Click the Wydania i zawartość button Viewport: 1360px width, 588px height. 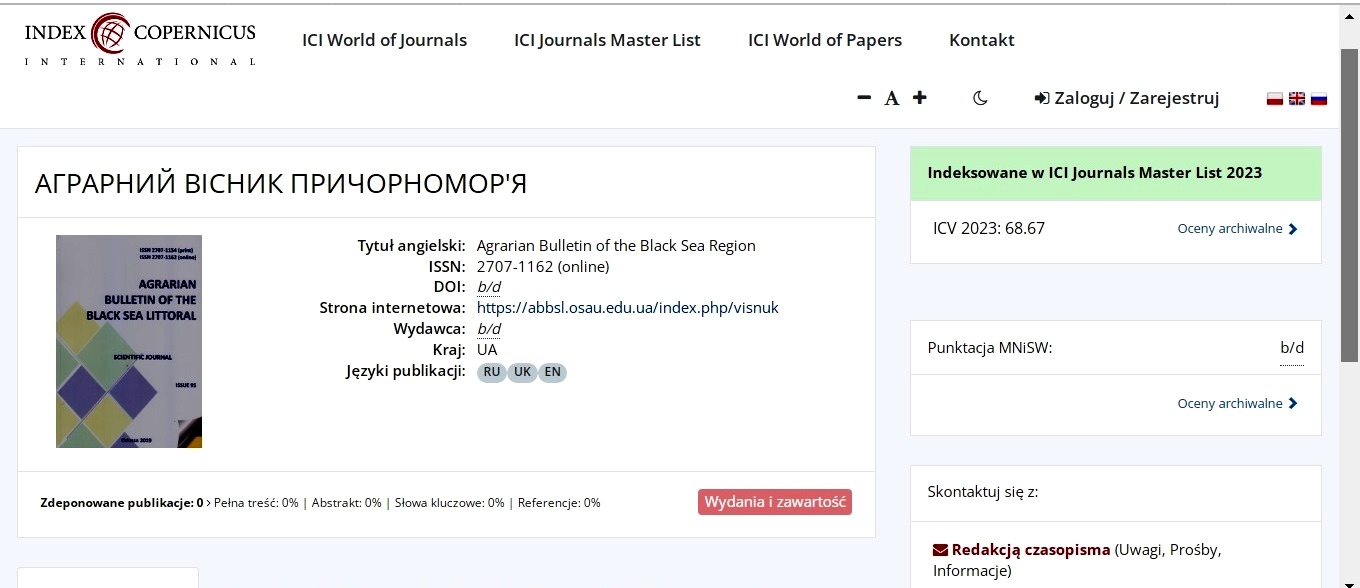[774, 502]
